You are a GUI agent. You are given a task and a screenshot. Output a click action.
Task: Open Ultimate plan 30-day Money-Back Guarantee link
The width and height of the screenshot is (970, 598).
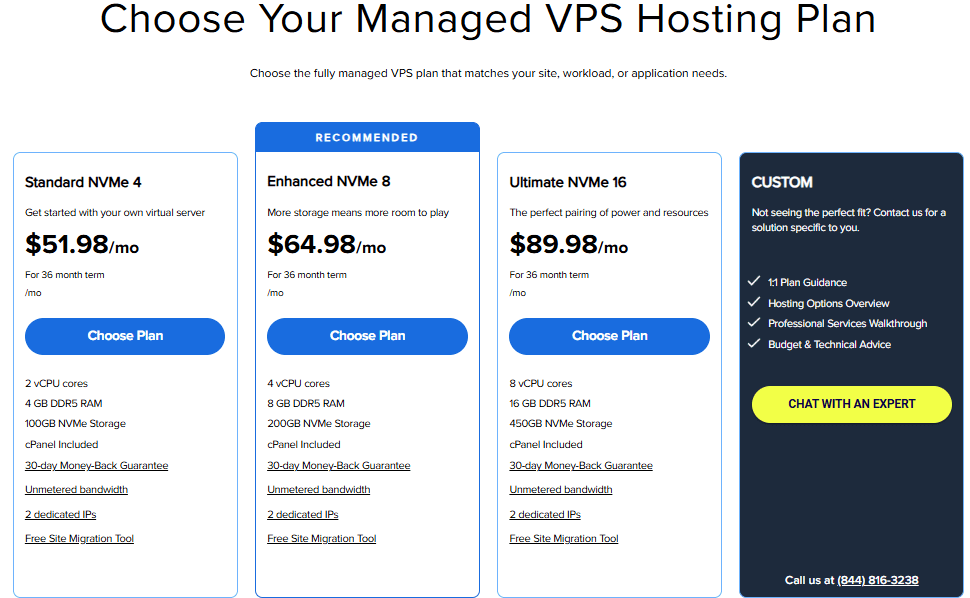click(x=581, y=465)
